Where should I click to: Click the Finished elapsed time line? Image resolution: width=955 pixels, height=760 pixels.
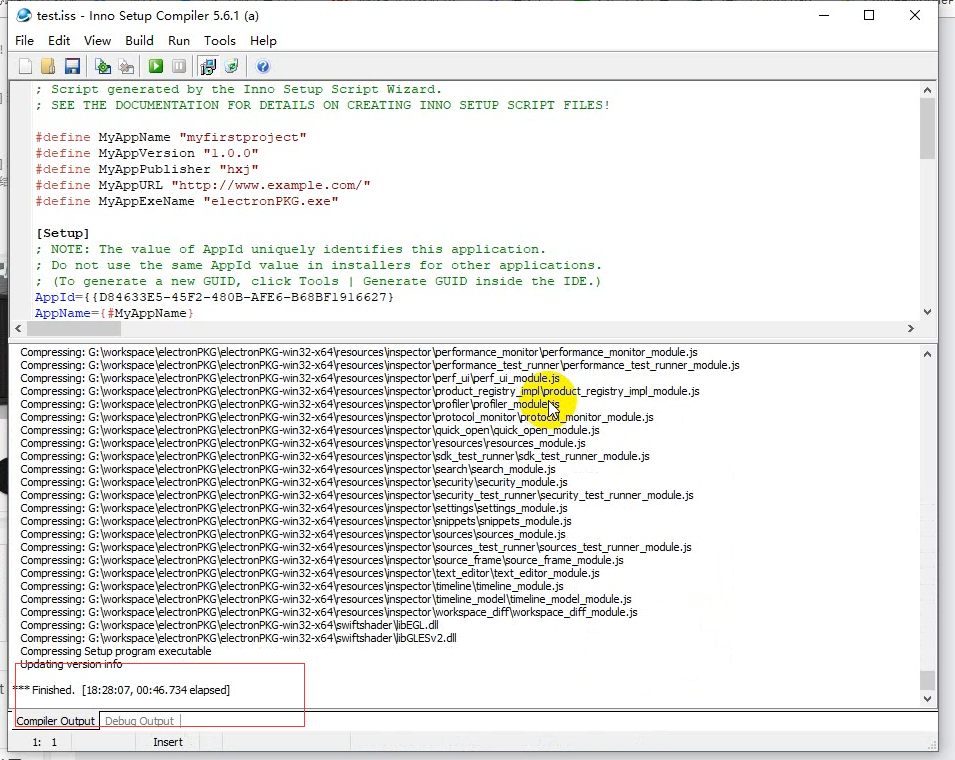(121, 690)
